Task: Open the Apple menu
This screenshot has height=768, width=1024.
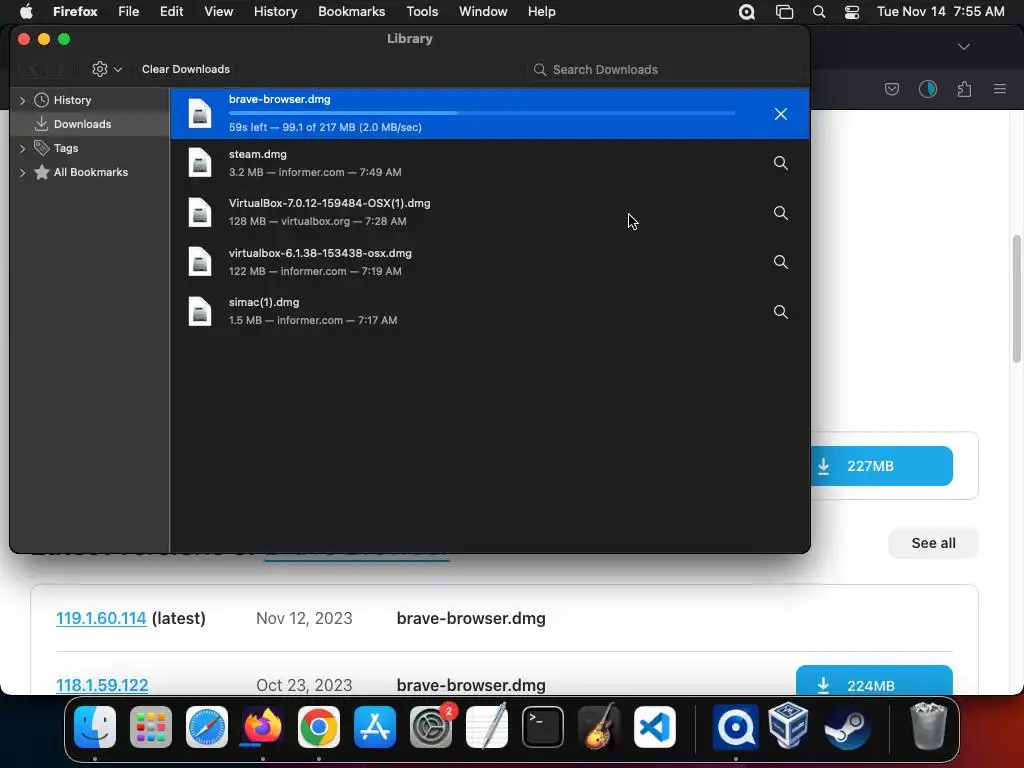Action: point(25,12)
